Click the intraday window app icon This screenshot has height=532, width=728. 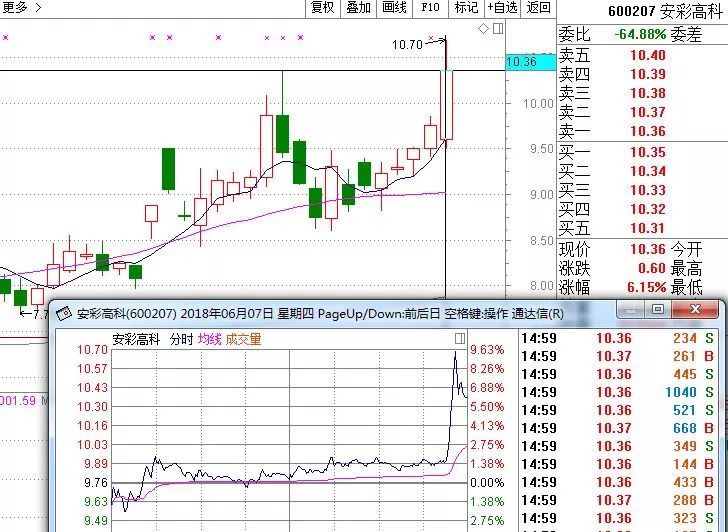[x=61, y=313]
